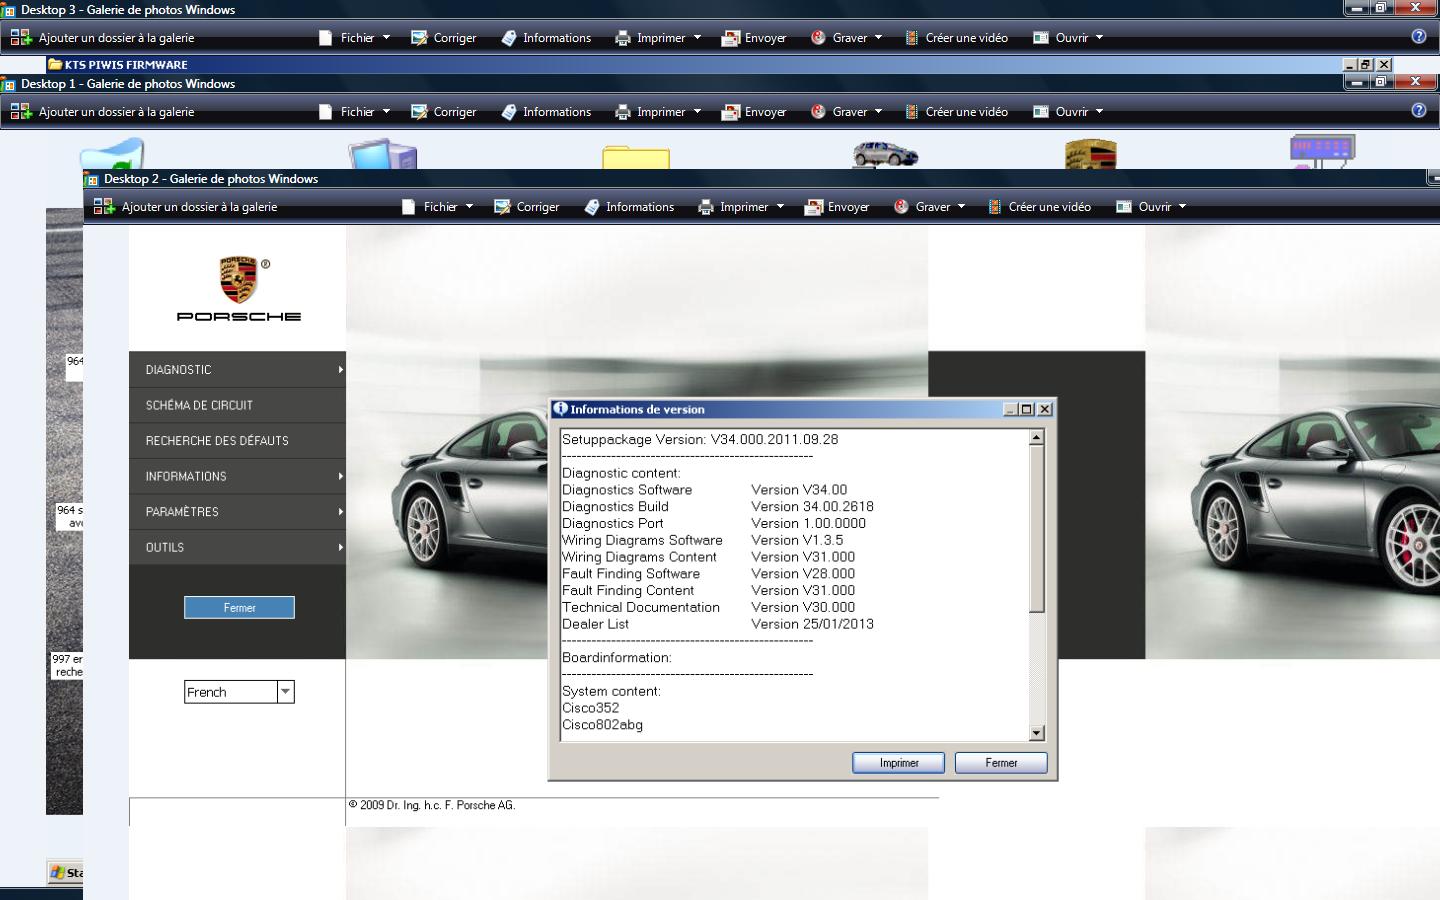
Task: Click Corriger in the Desktop 3 window toolbar
Action: (x=444, y=38)
